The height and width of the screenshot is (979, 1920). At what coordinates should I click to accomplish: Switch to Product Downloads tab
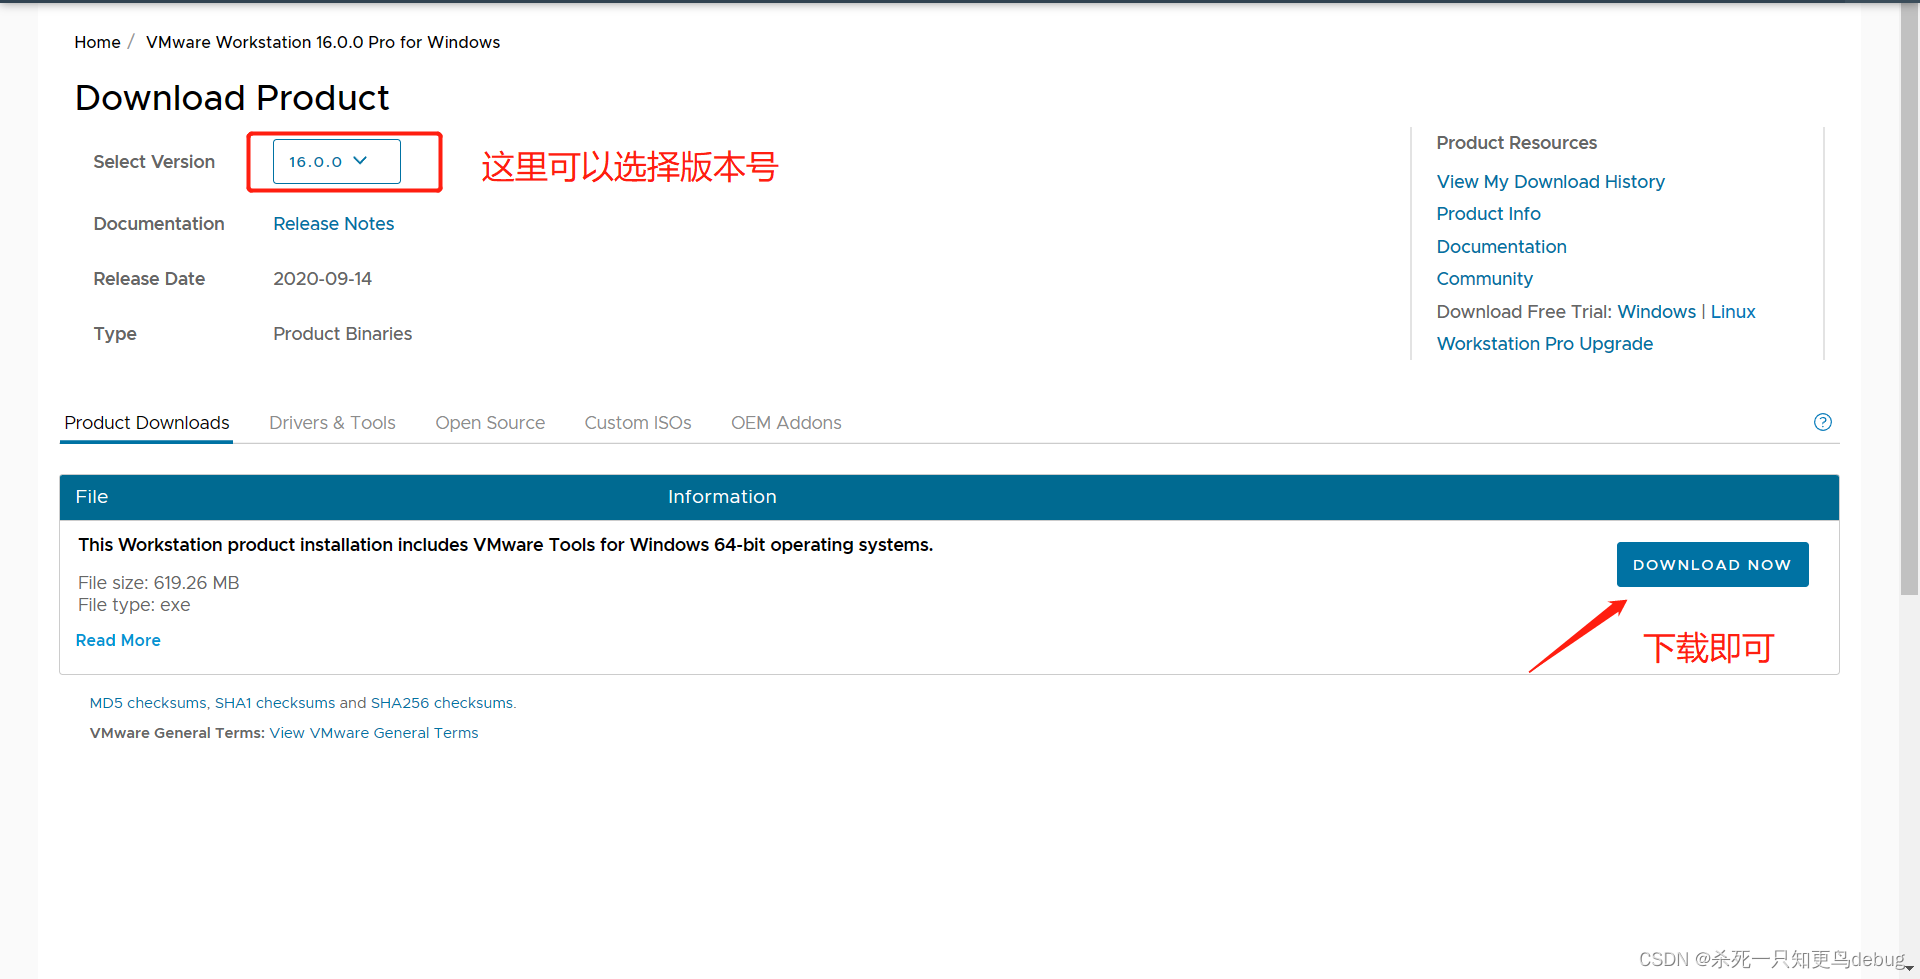pyautogui.click(x=147, y=423)
